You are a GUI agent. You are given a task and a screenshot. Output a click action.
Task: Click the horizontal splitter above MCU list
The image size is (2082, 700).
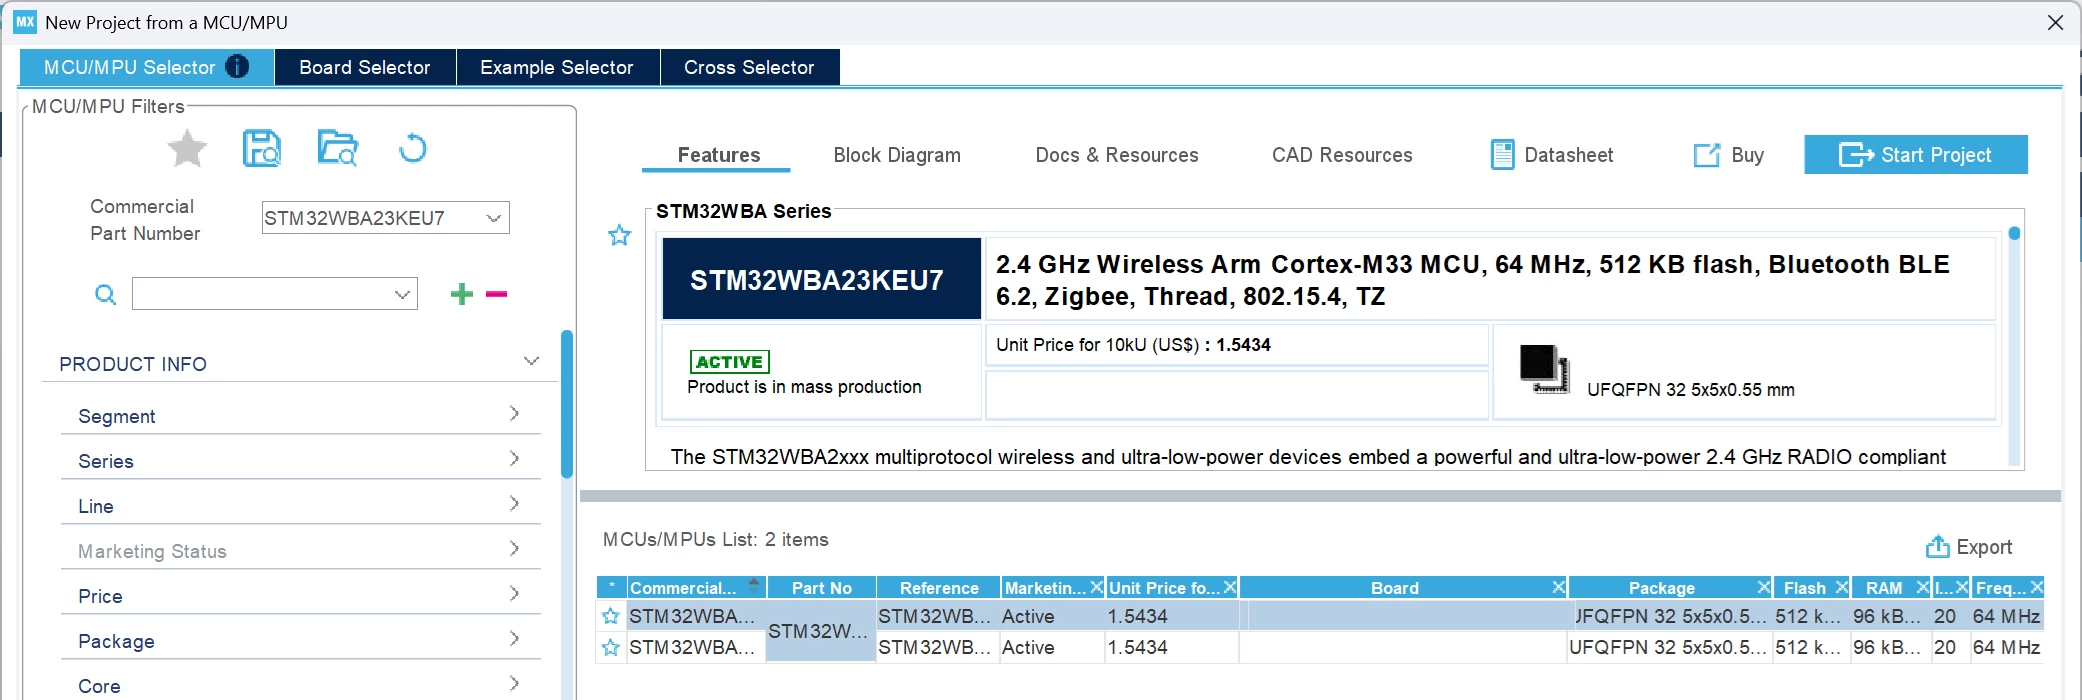tap(1320, 496)
